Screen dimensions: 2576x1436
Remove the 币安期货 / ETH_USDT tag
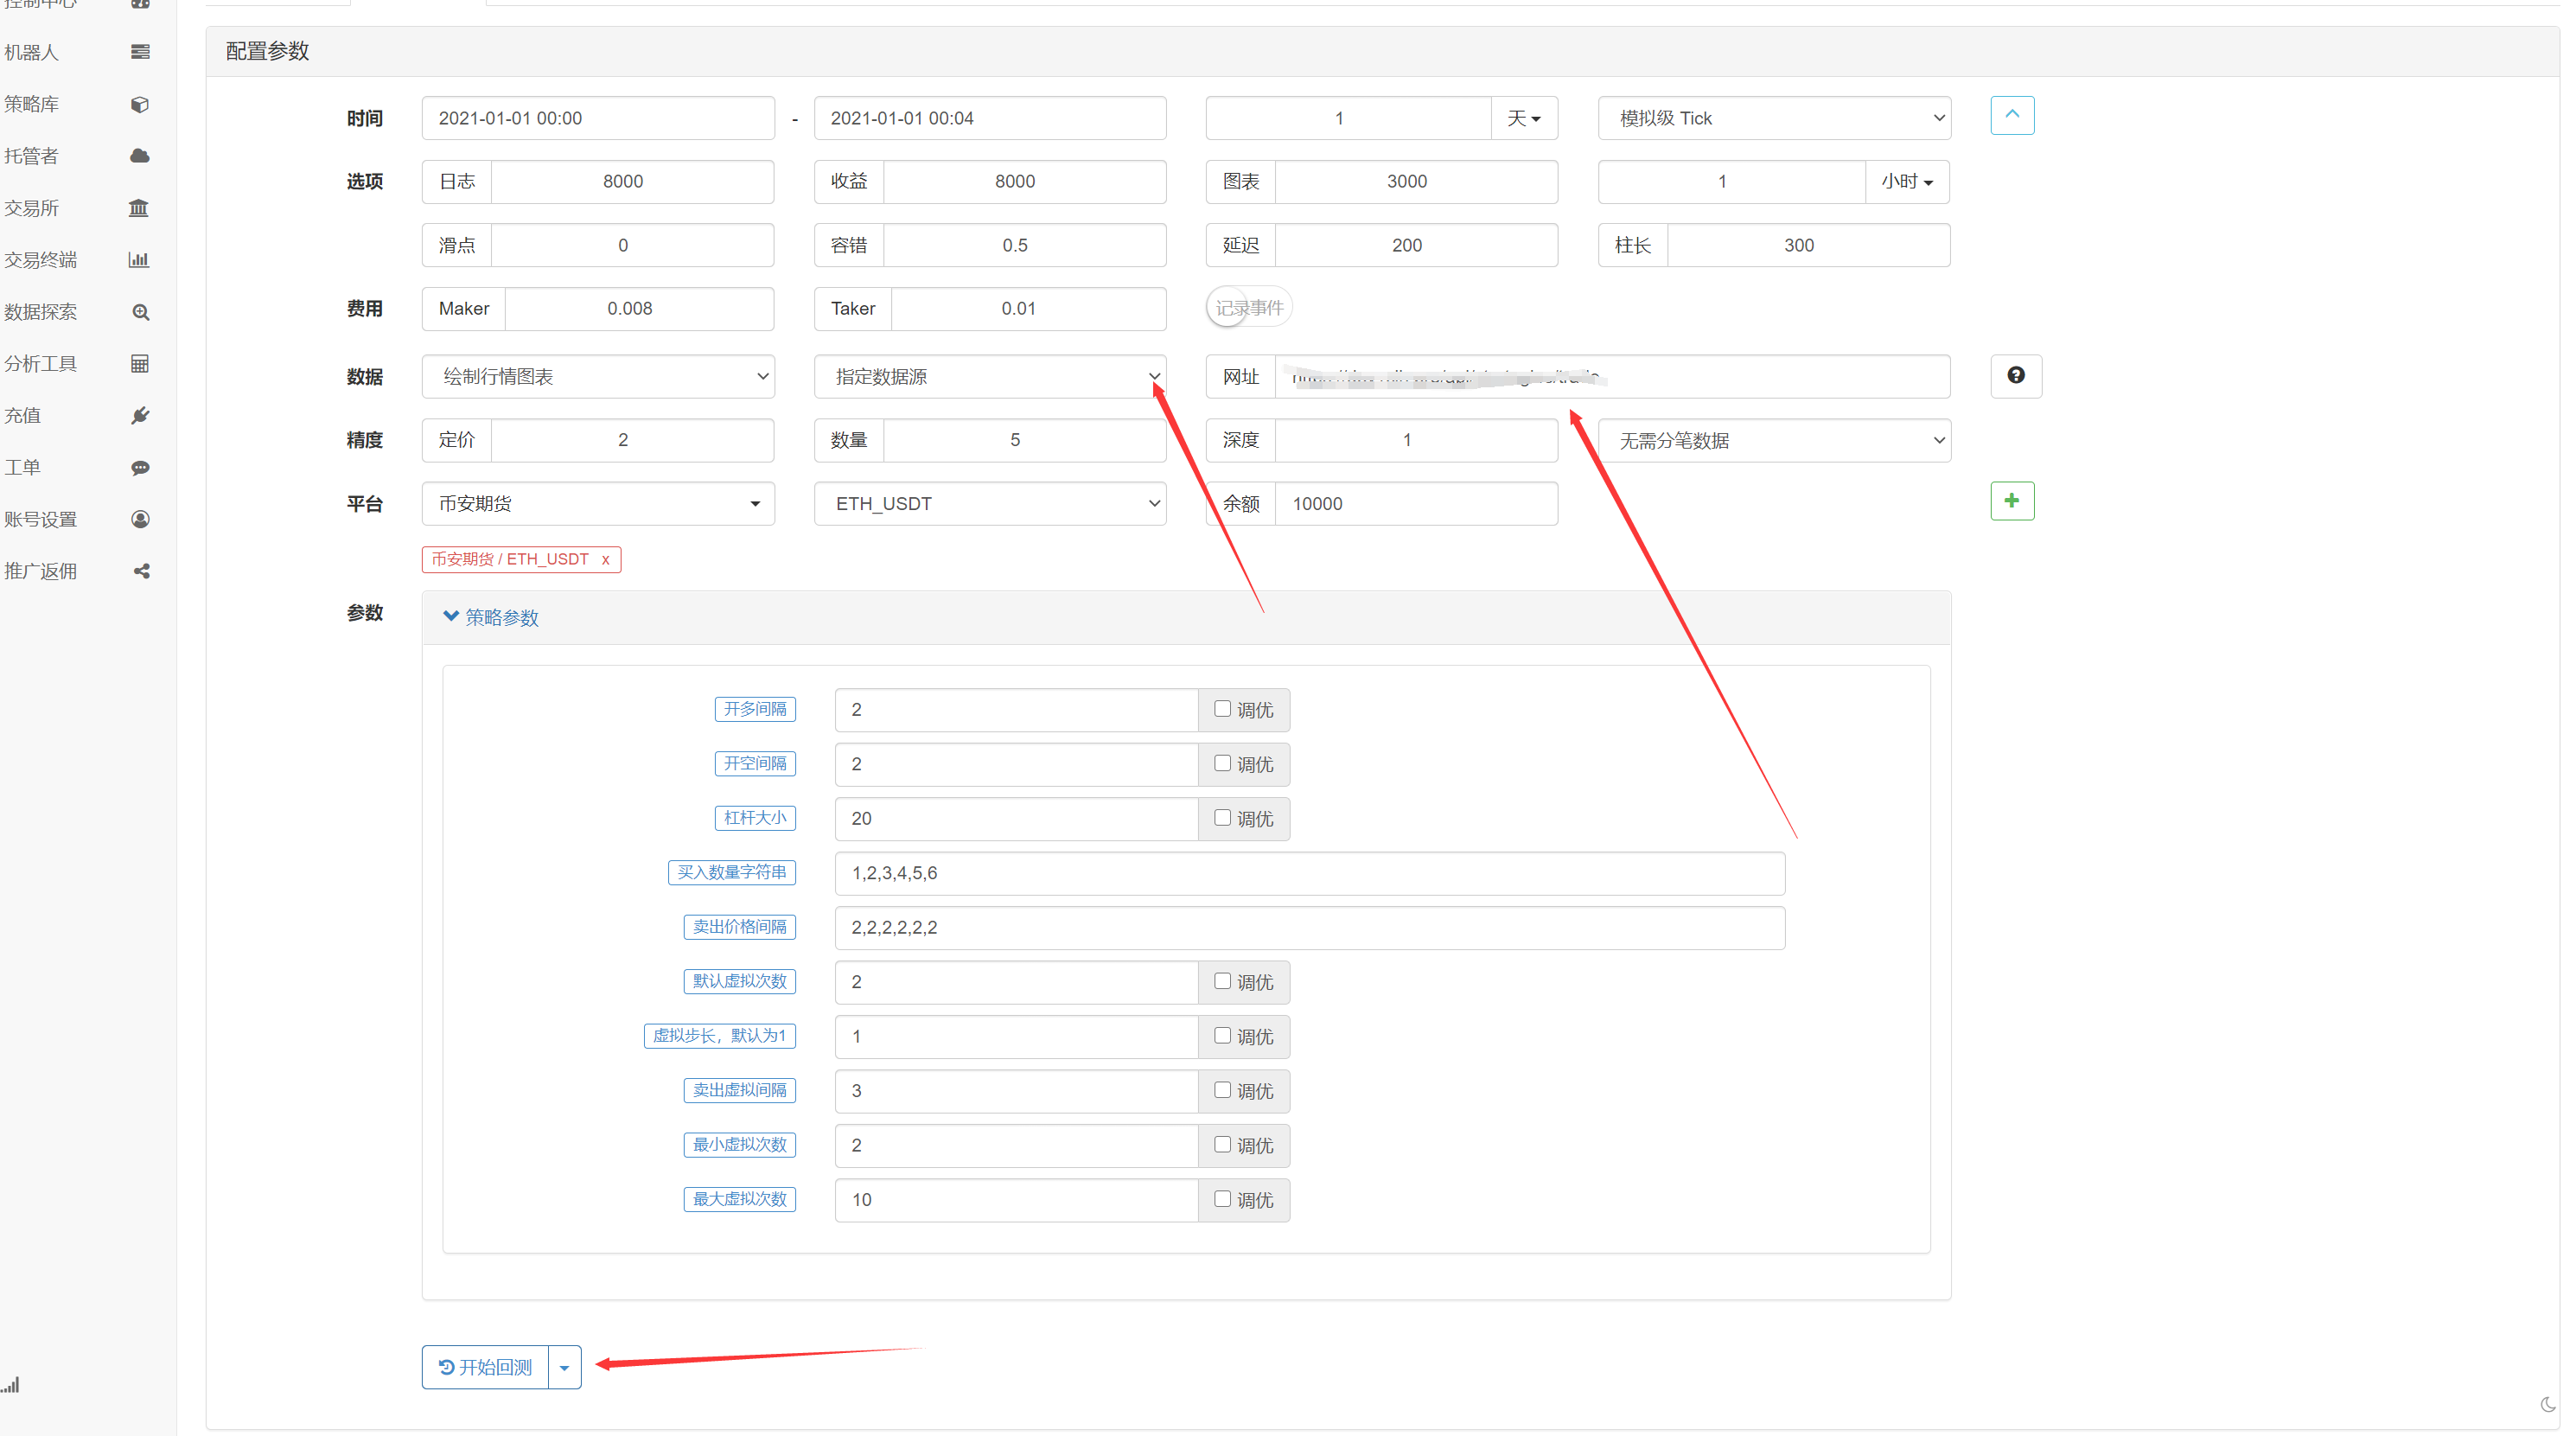(605, 560)
